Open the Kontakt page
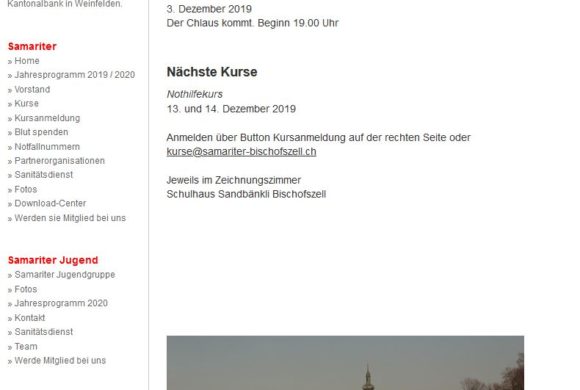Viewport: 580px width, 390px height. (x=30, y=318)
